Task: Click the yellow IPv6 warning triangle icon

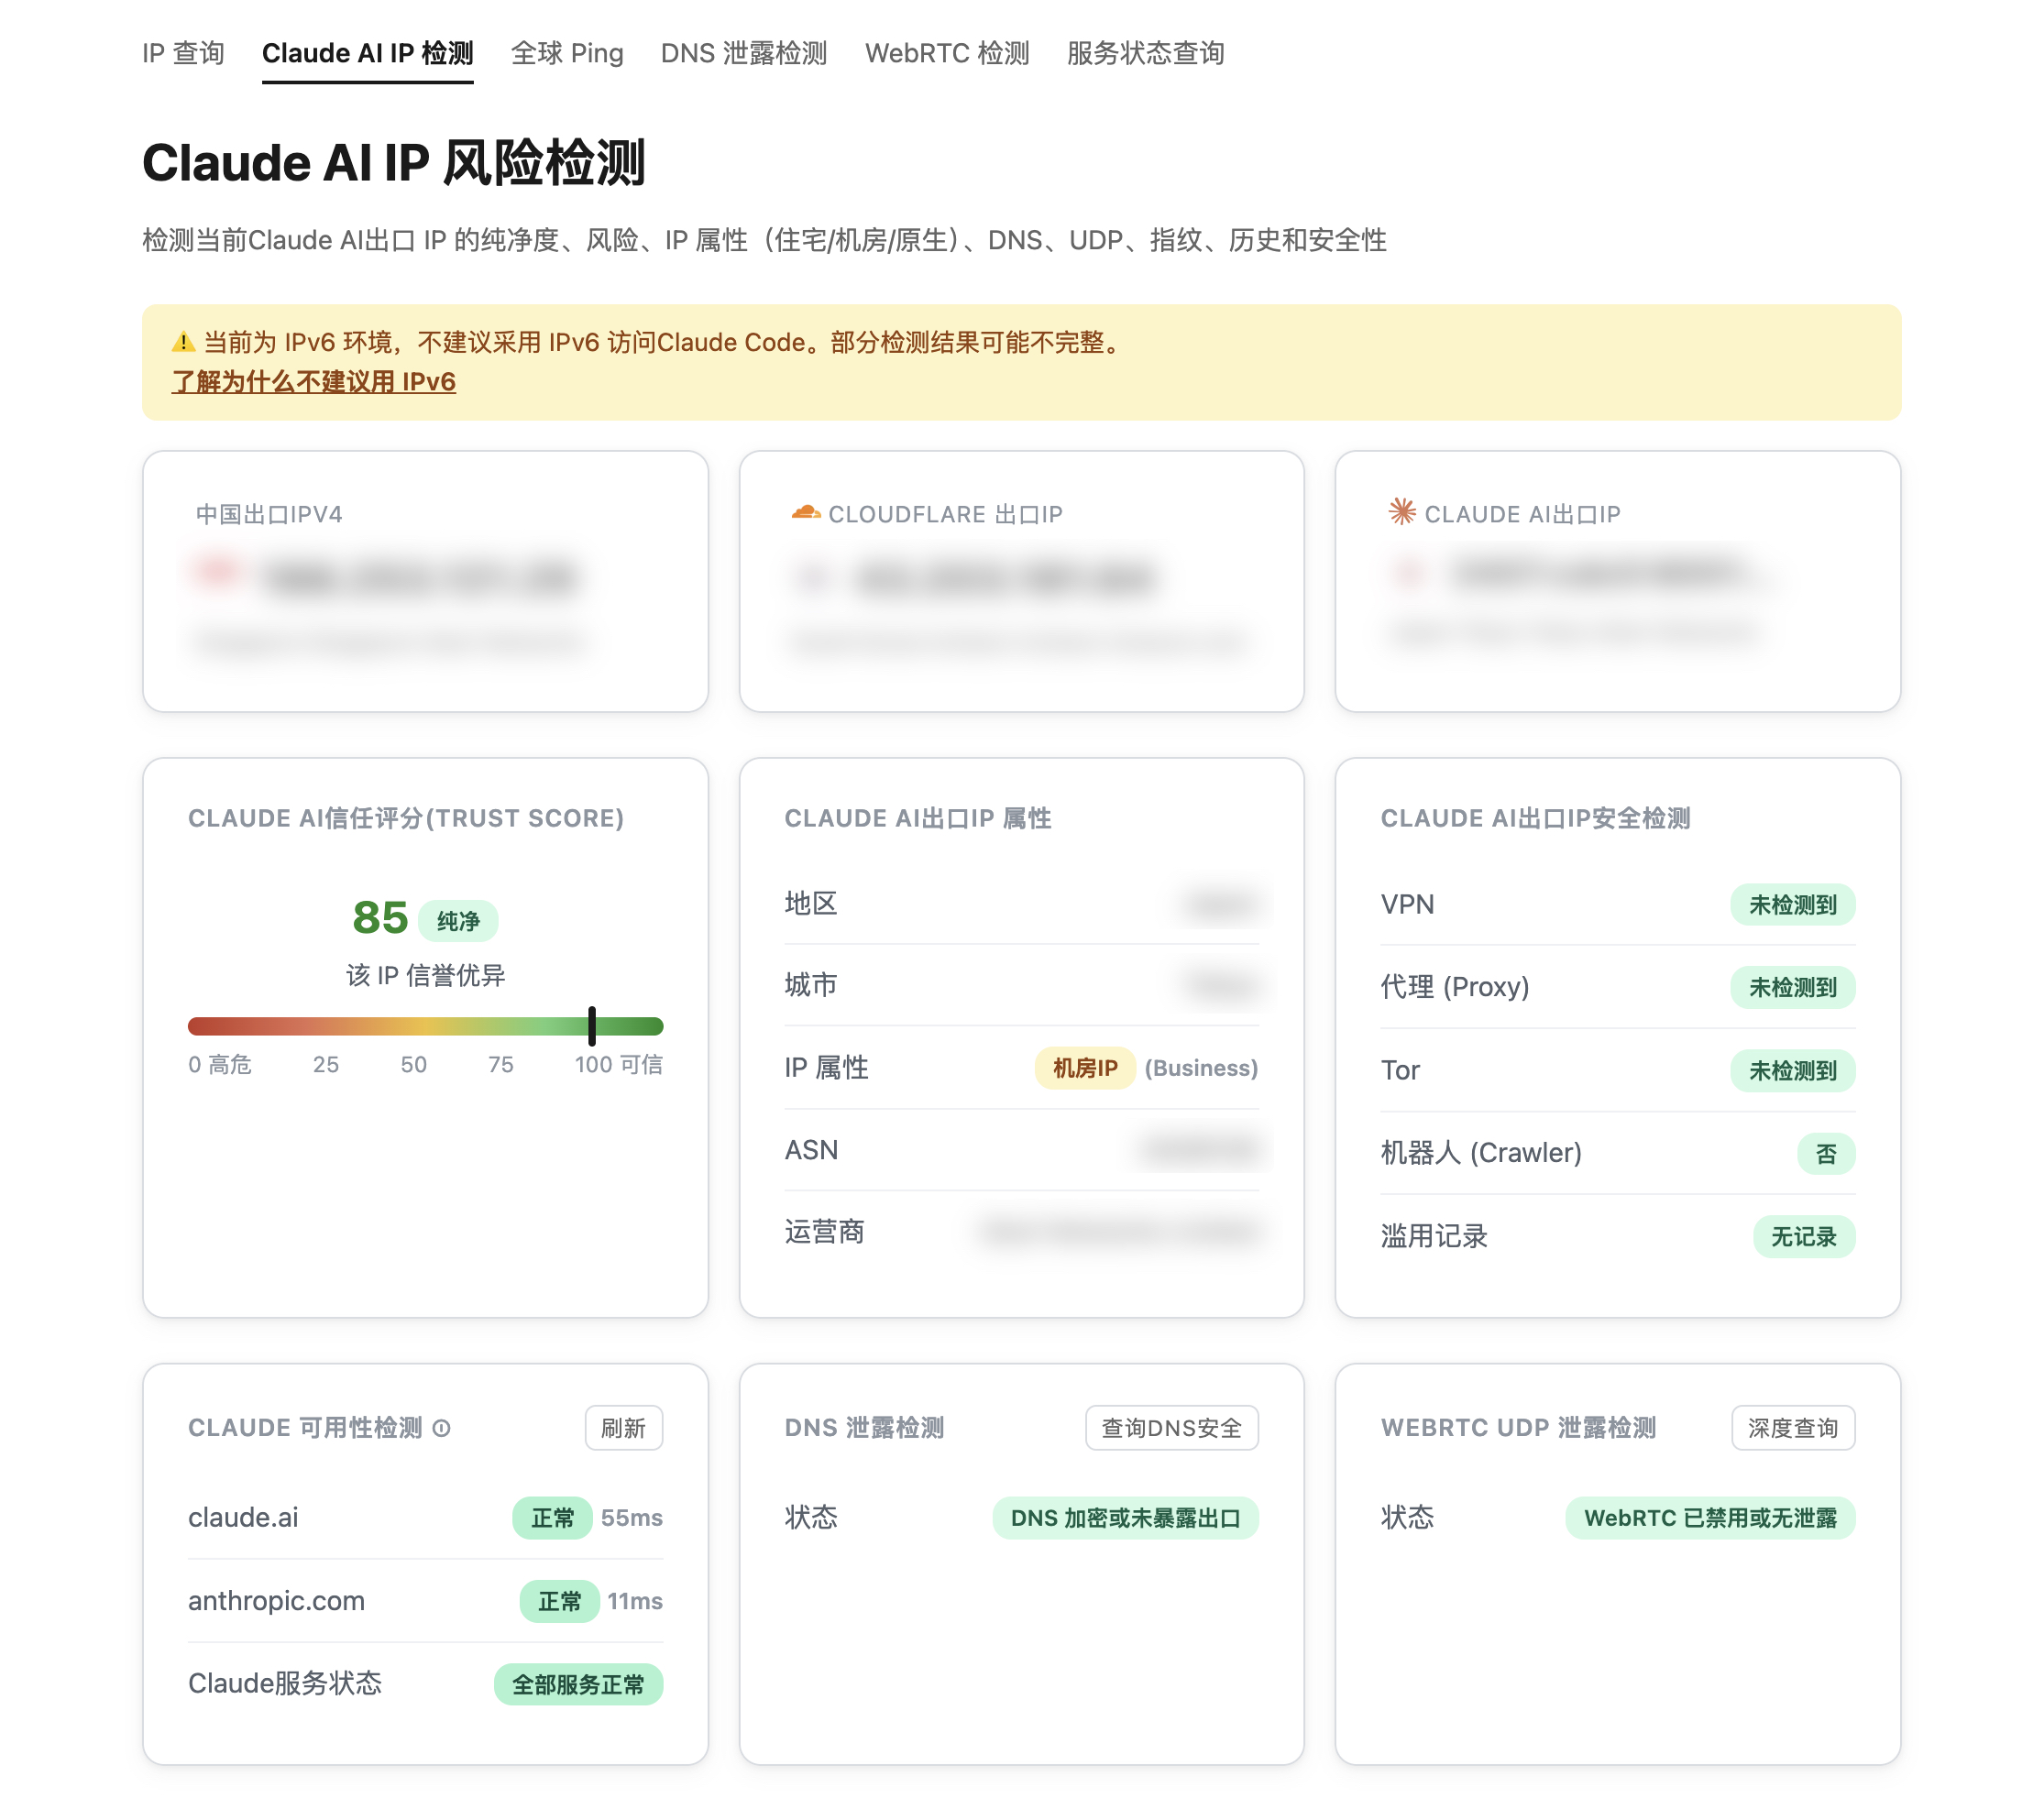Action: 183,342
